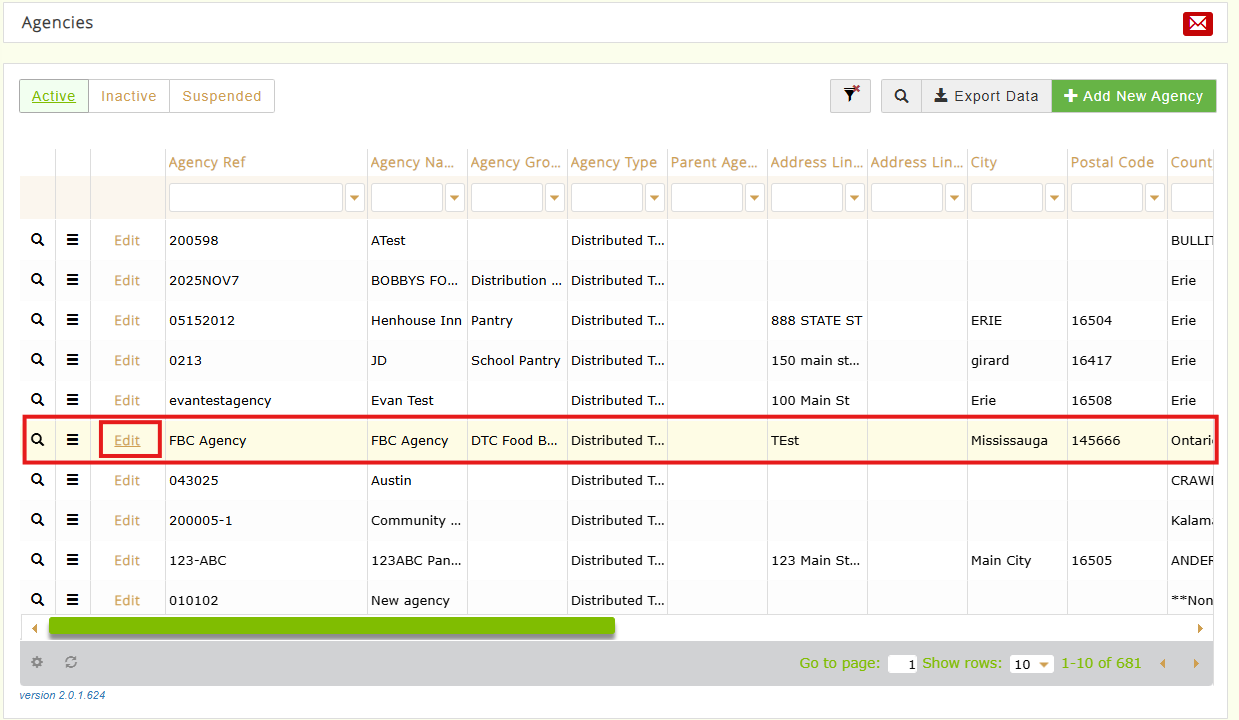1239x720 pixels.
Task: Open the row menu for FBC Agency
Action: (x=72, y=440)
